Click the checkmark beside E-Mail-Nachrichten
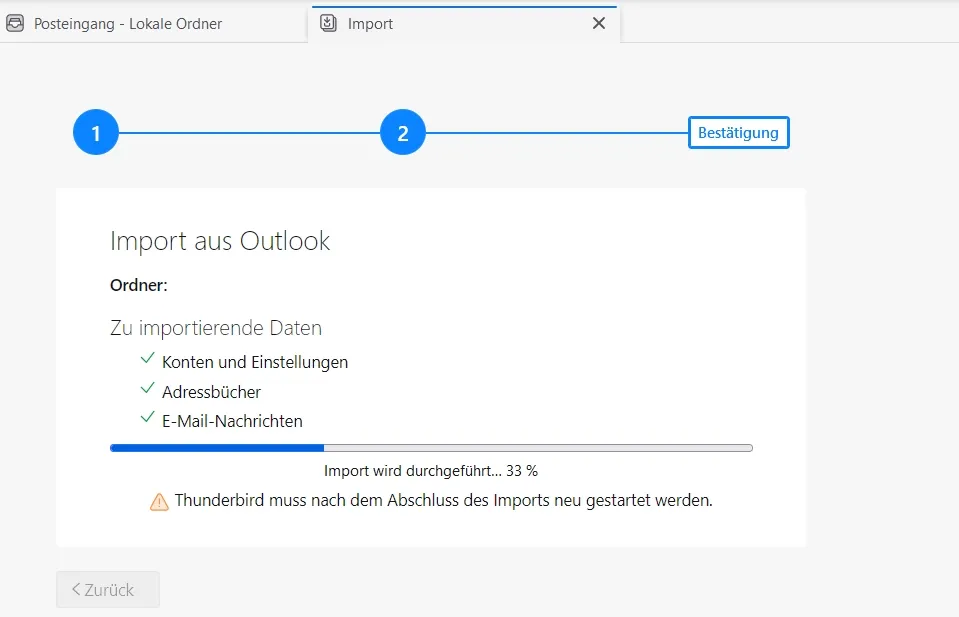The height and width of the screenshot is (617, 959). pyautogui.click(x=147, y=417)
